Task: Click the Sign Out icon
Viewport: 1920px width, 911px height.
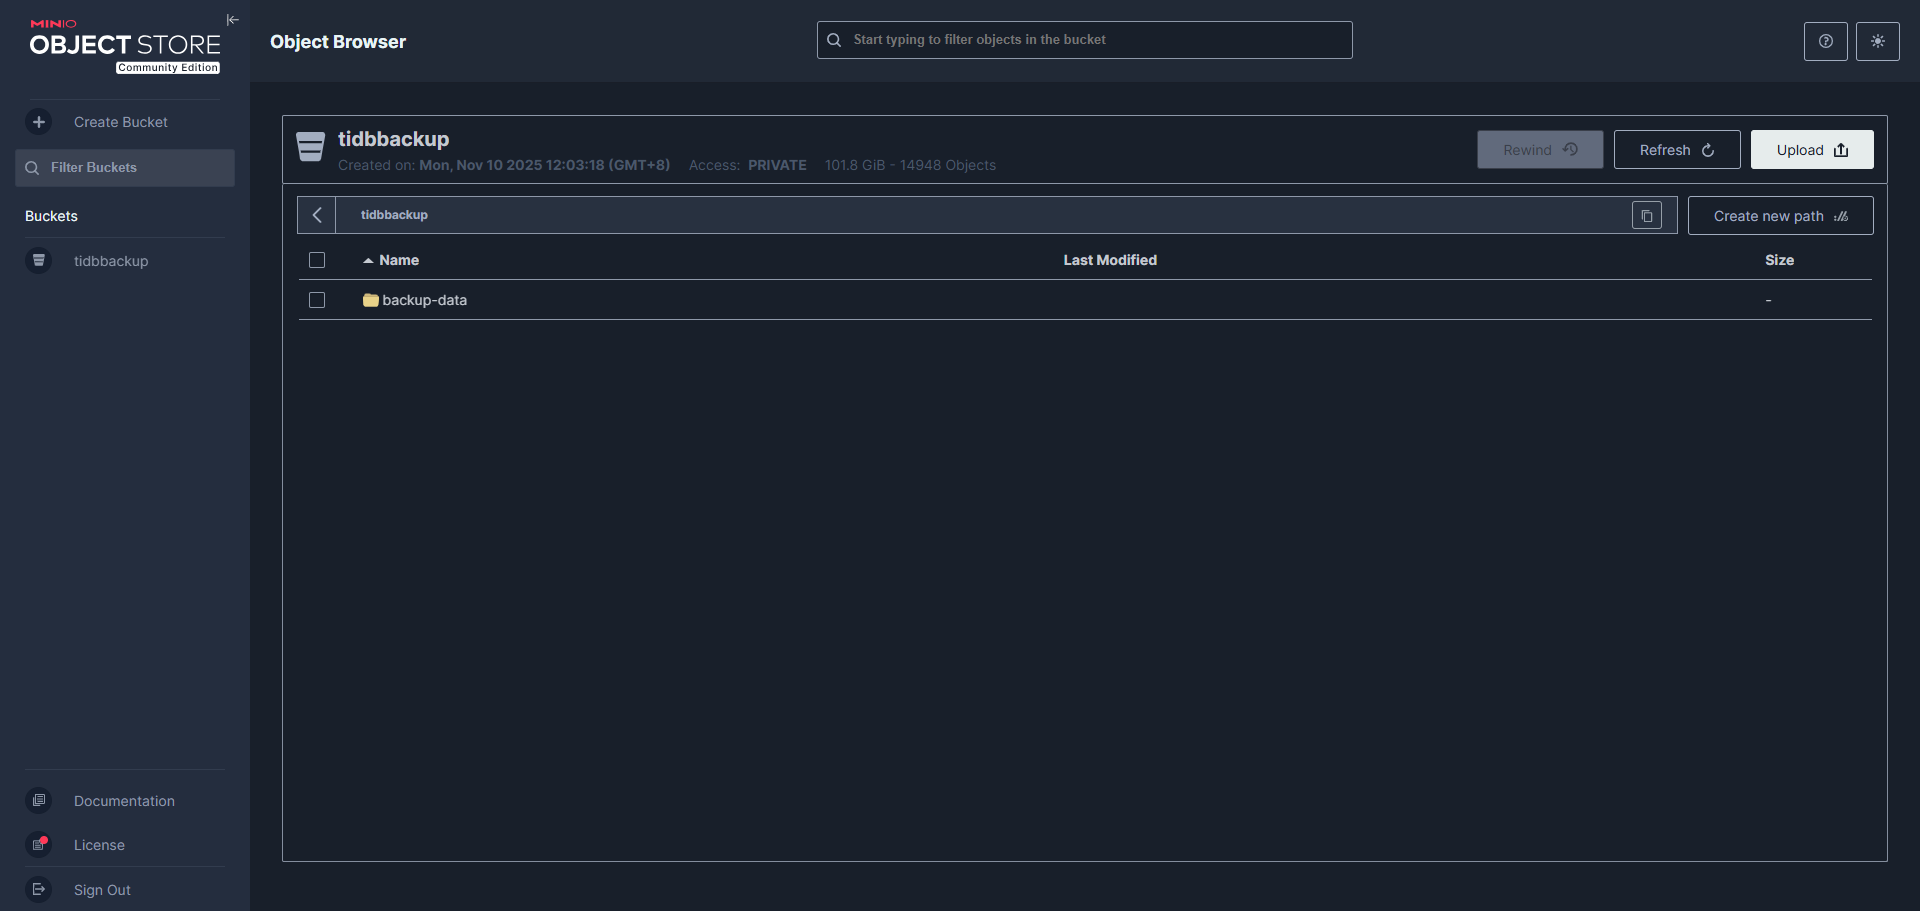Action: point(39,889)
